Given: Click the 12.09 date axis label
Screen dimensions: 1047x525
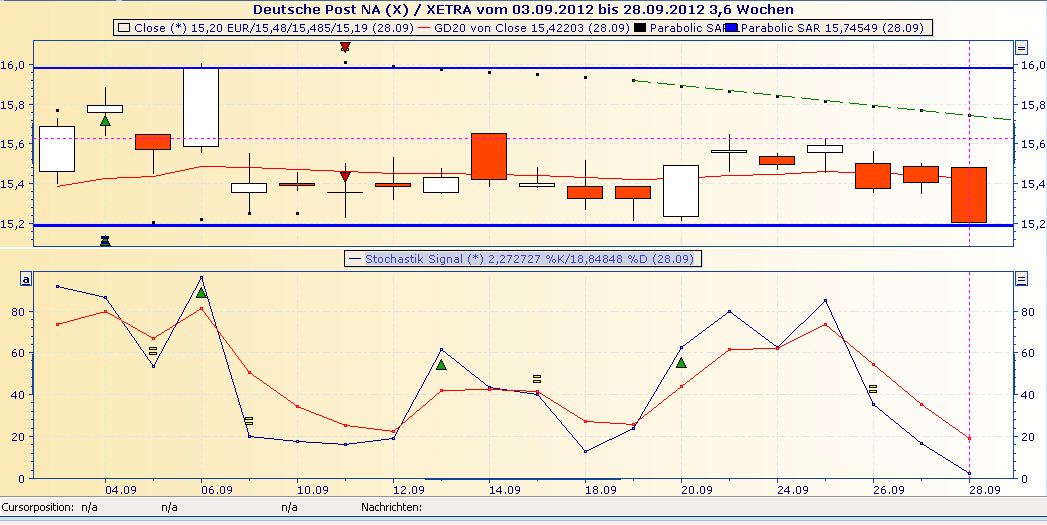Looking at the screenshot, I should [x=409, y=490].
